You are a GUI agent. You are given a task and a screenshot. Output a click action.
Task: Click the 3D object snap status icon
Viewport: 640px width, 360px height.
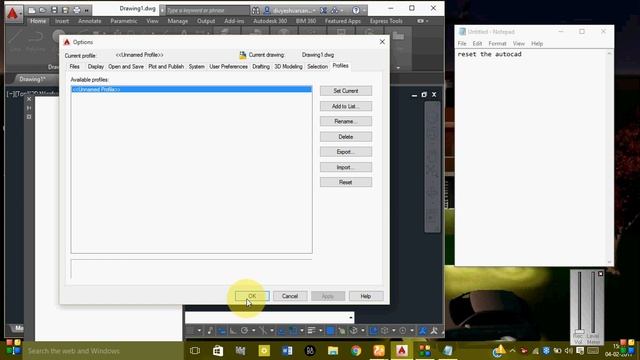tap(353, 331)
